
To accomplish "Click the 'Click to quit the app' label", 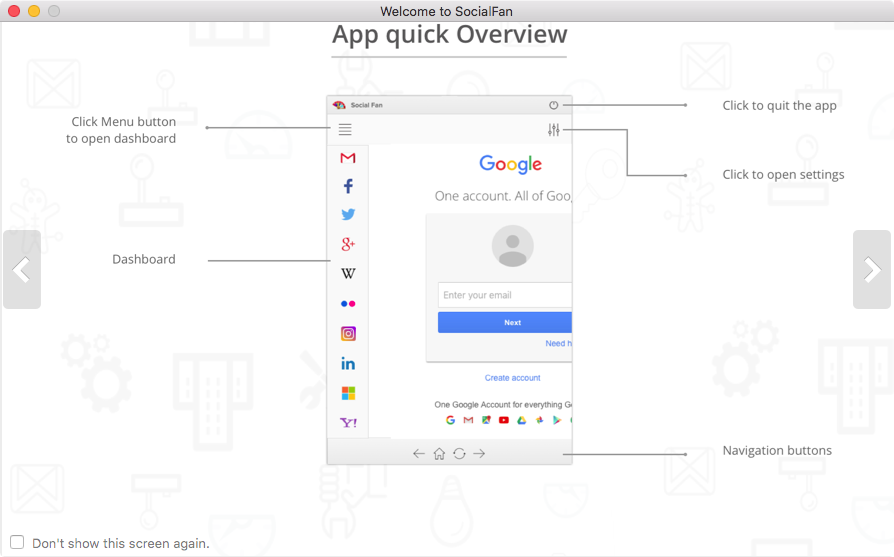I will click(x=779, y=105).
